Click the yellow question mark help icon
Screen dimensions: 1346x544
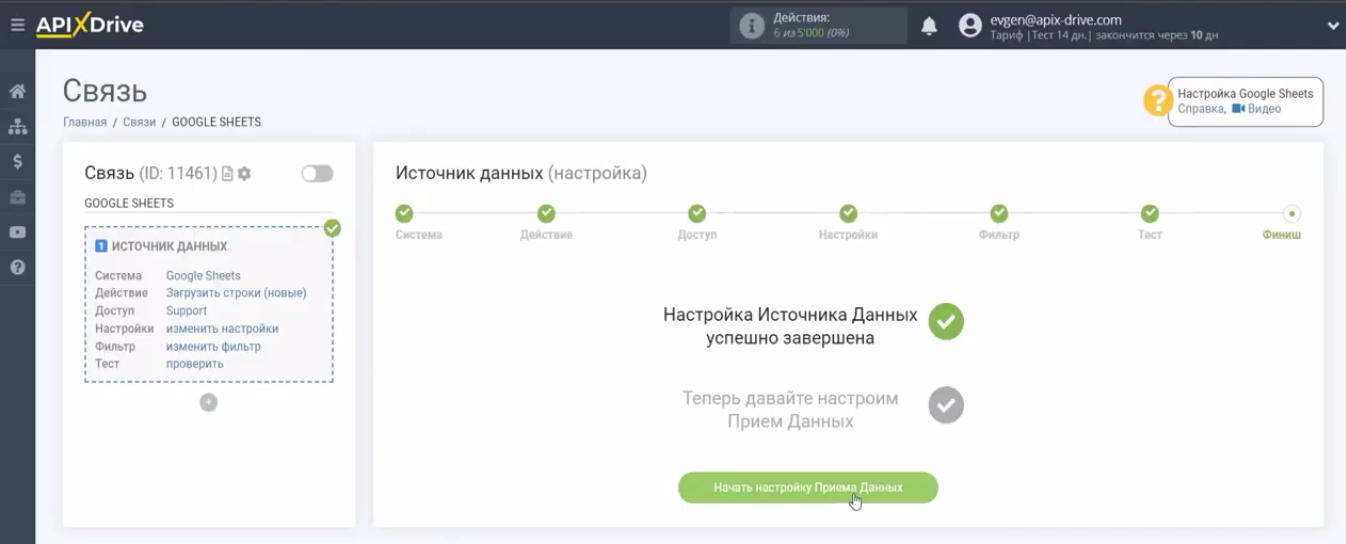click(1158, 100)
